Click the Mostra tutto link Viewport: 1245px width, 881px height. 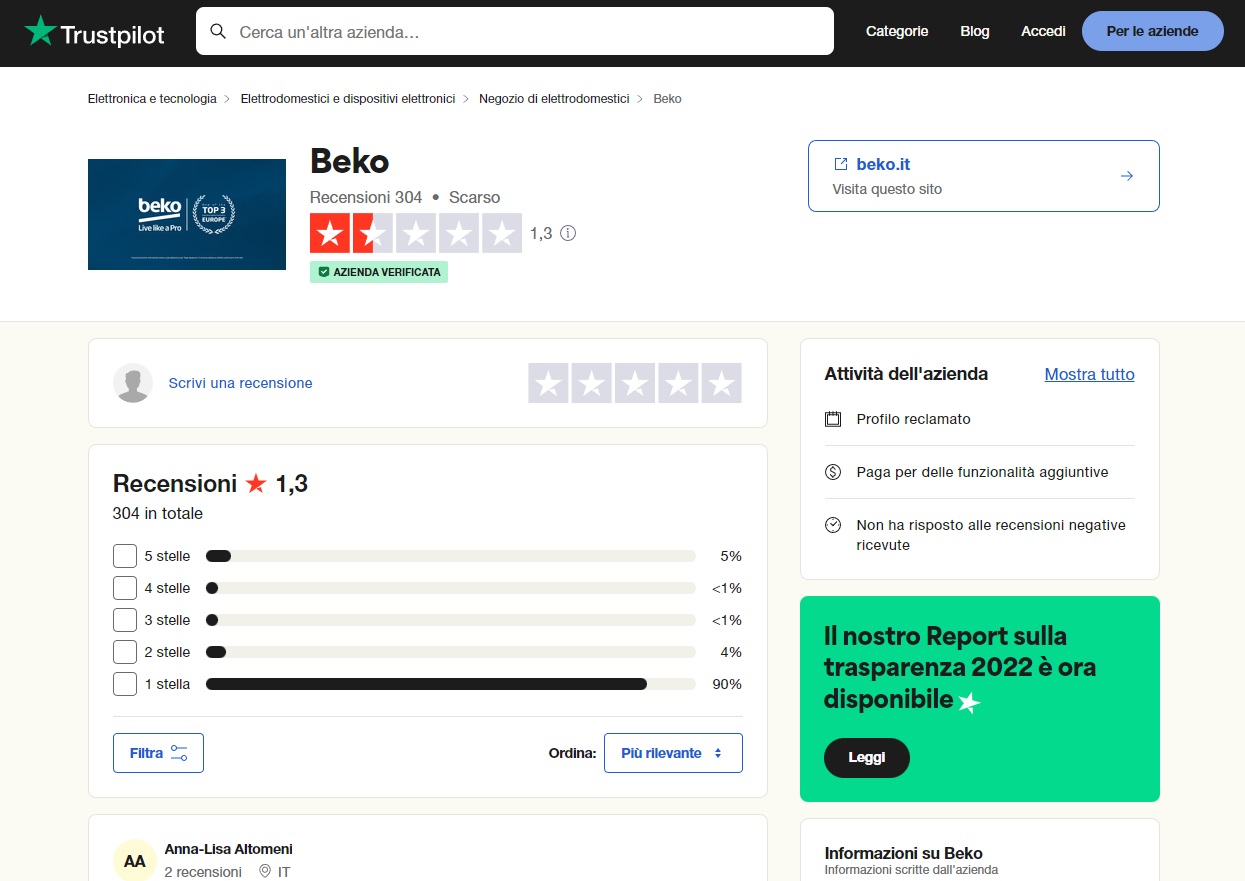[x=1090, y=374]
